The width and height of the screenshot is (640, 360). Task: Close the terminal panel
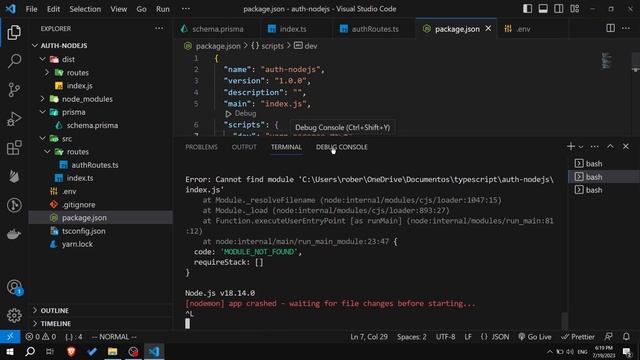point(626,147)
